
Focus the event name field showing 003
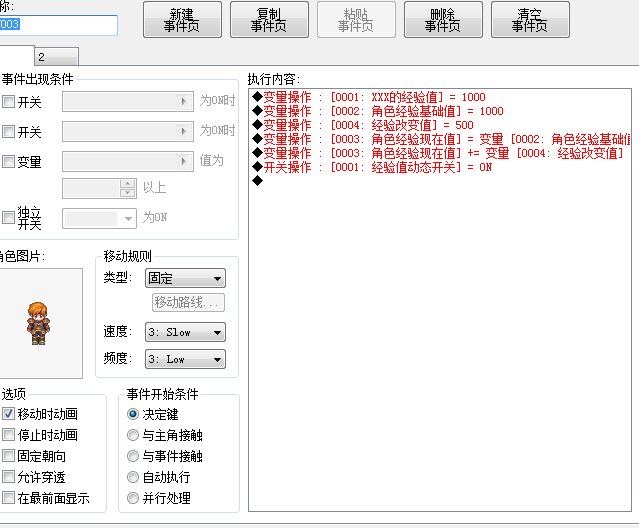(x=58, y=25)
